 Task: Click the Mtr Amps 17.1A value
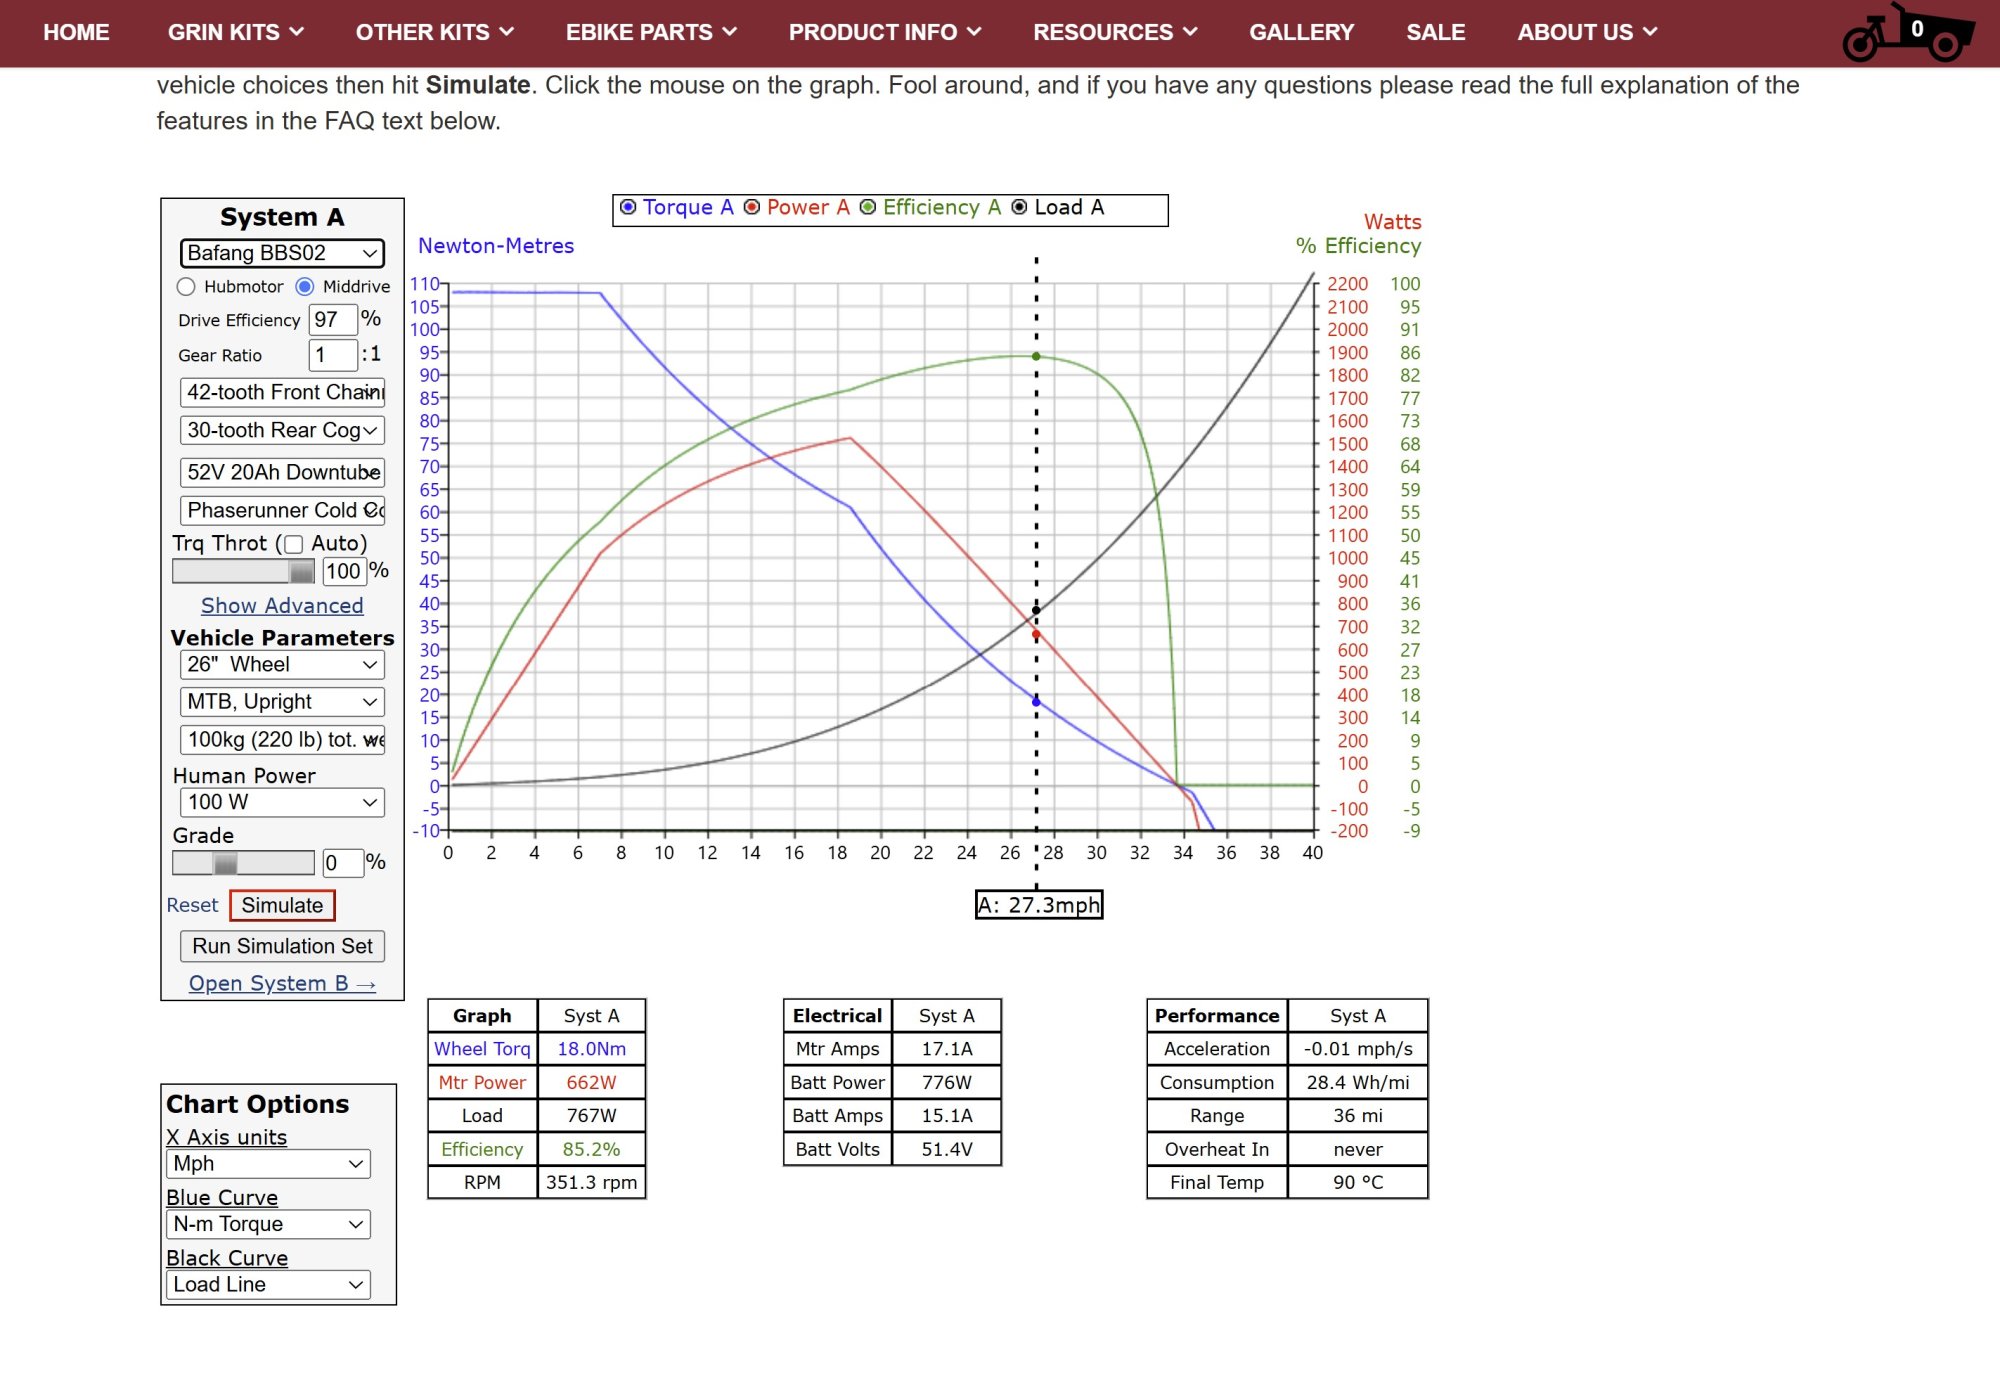[x=946, y=1049]
